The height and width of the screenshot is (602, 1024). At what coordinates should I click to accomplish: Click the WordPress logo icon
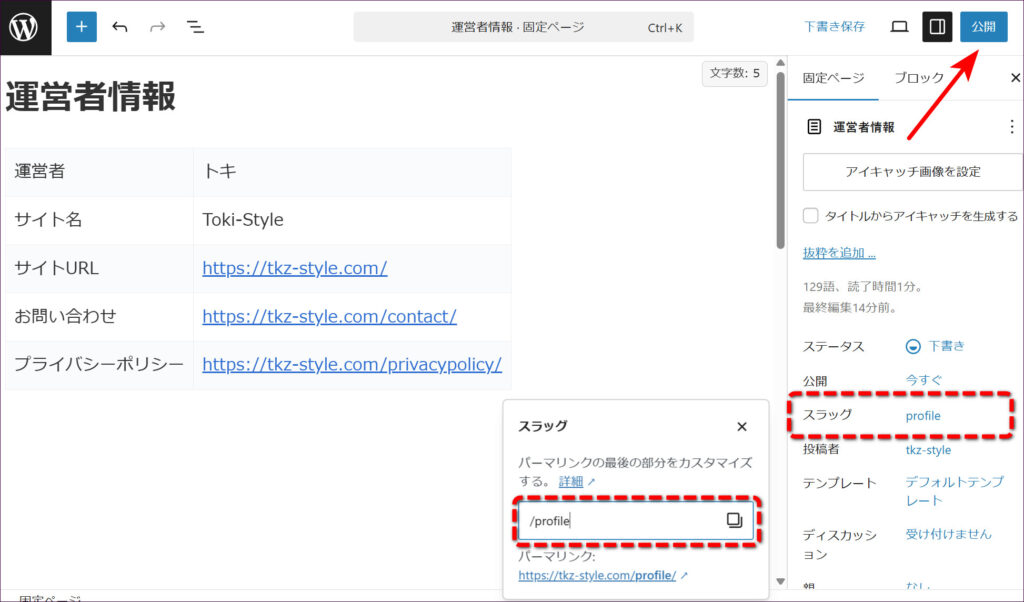25,27
